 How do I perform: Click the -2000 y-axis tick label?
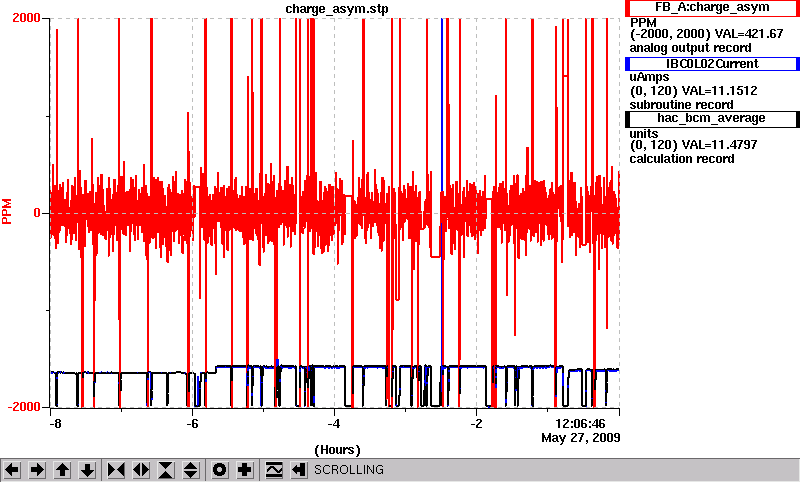(x=23, y=407)
